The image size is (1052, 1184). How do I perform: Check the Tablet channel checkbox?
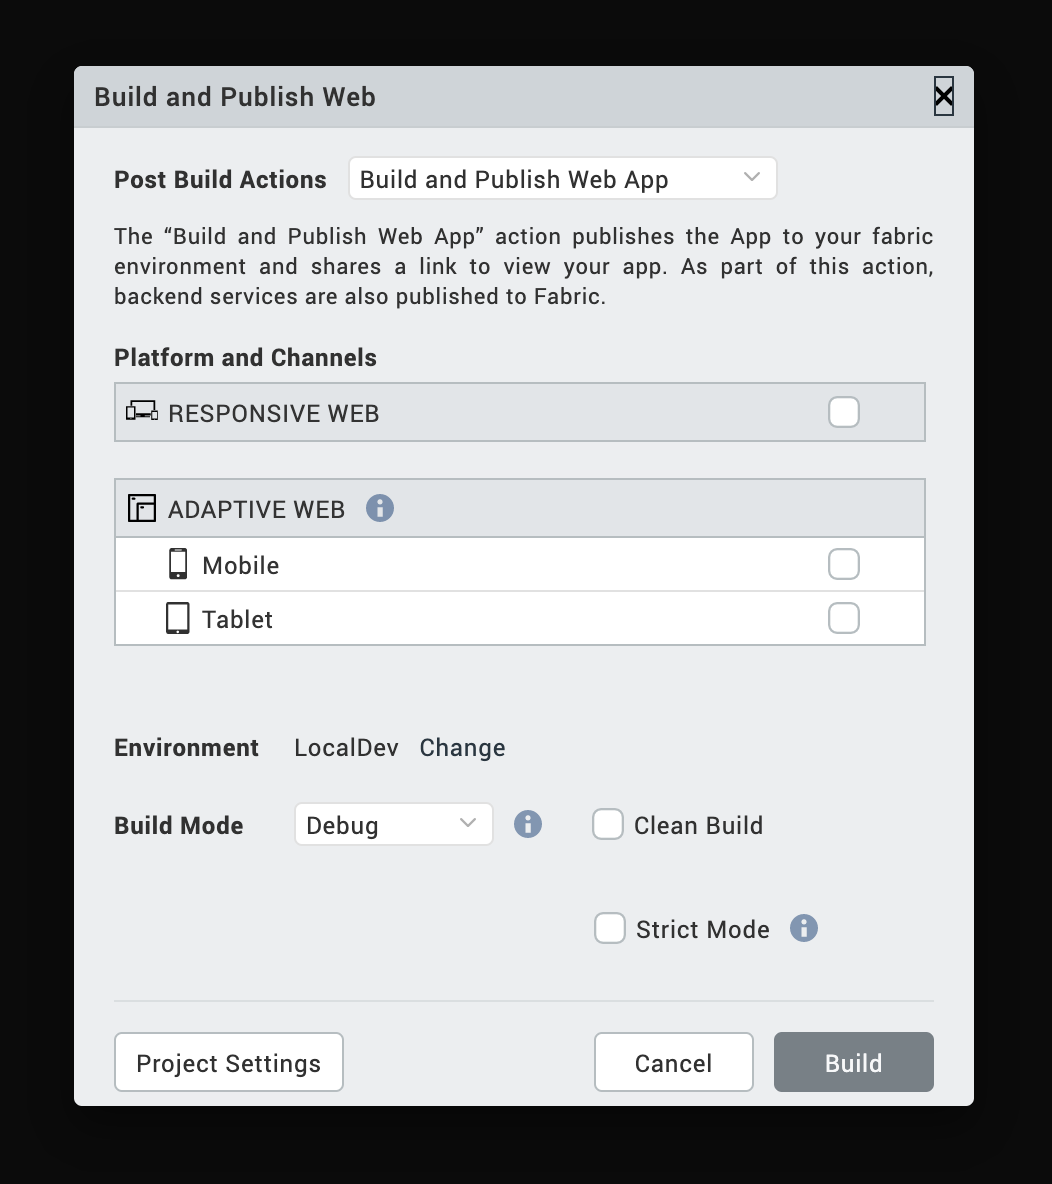coord(844,618)
